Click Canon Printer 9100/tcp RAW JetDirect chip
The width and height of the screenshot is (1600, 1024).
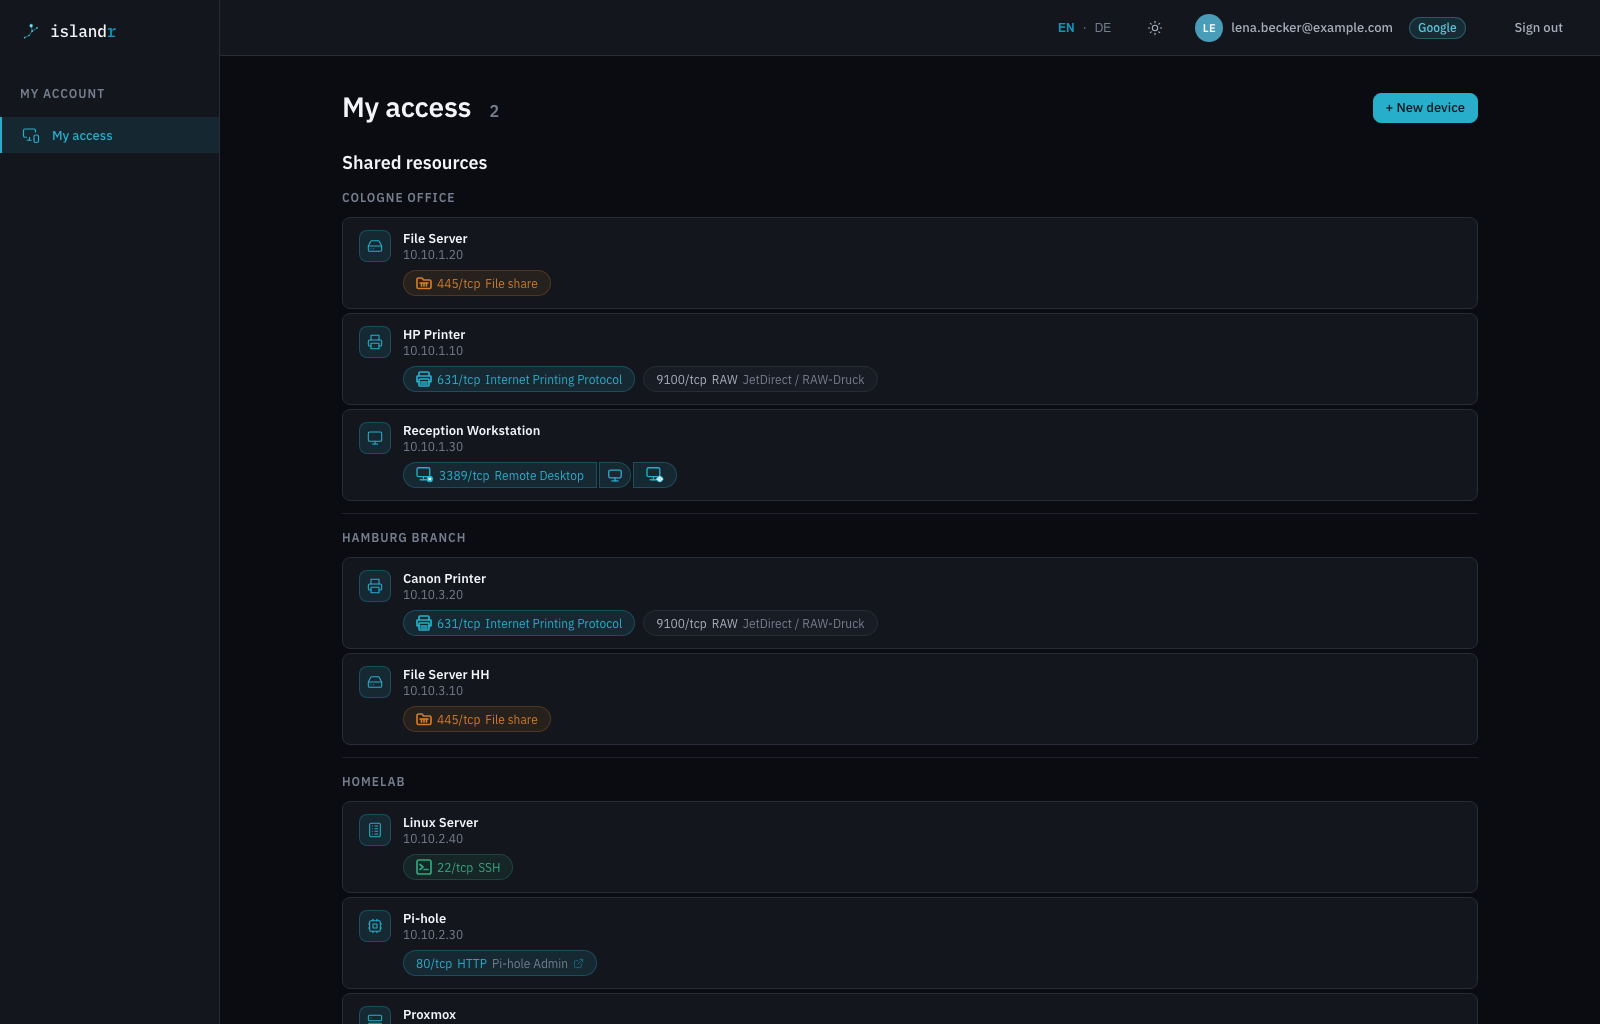760,624
